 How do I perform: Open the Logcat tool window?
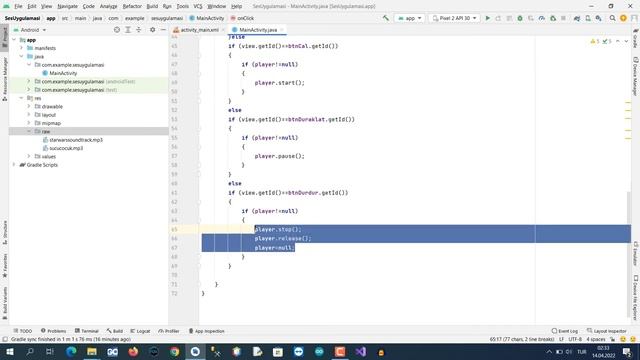coord(140,331)
